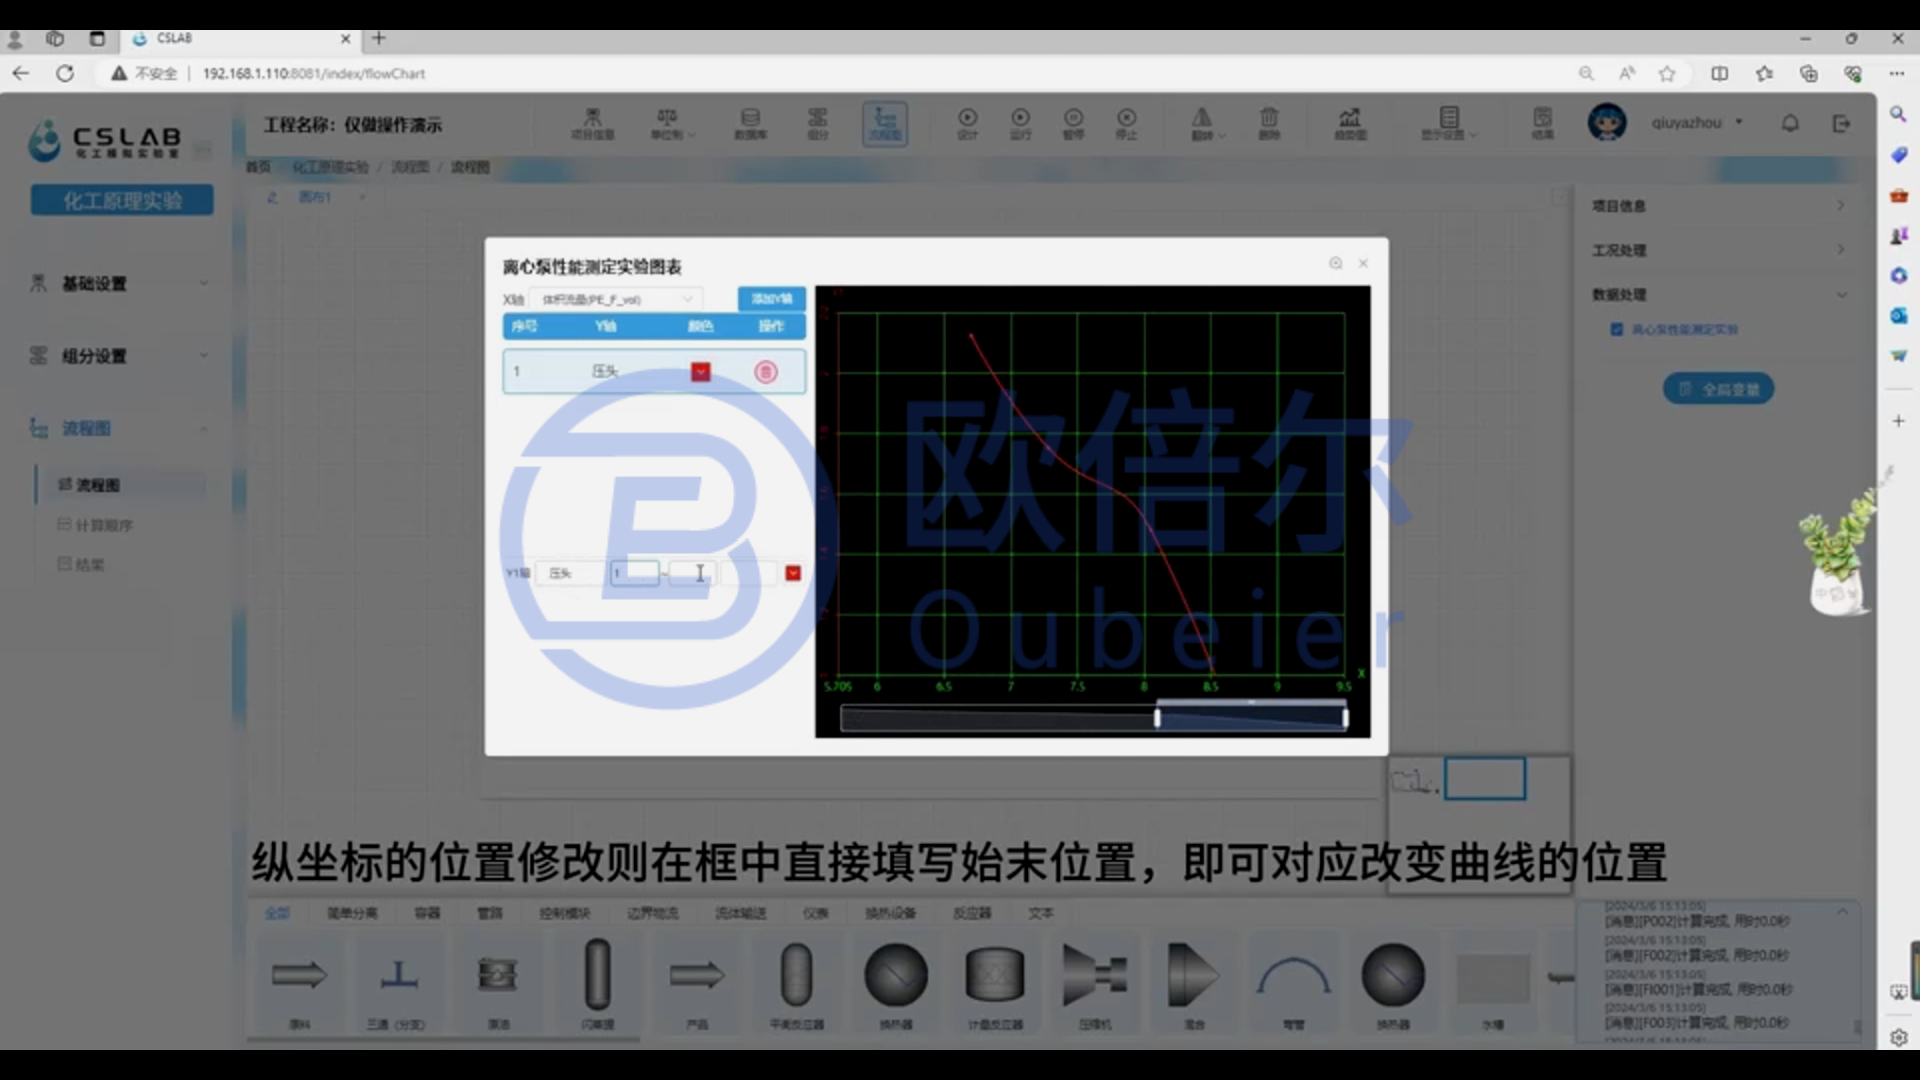Click the 添加Y轴 button

pos(771,299)
